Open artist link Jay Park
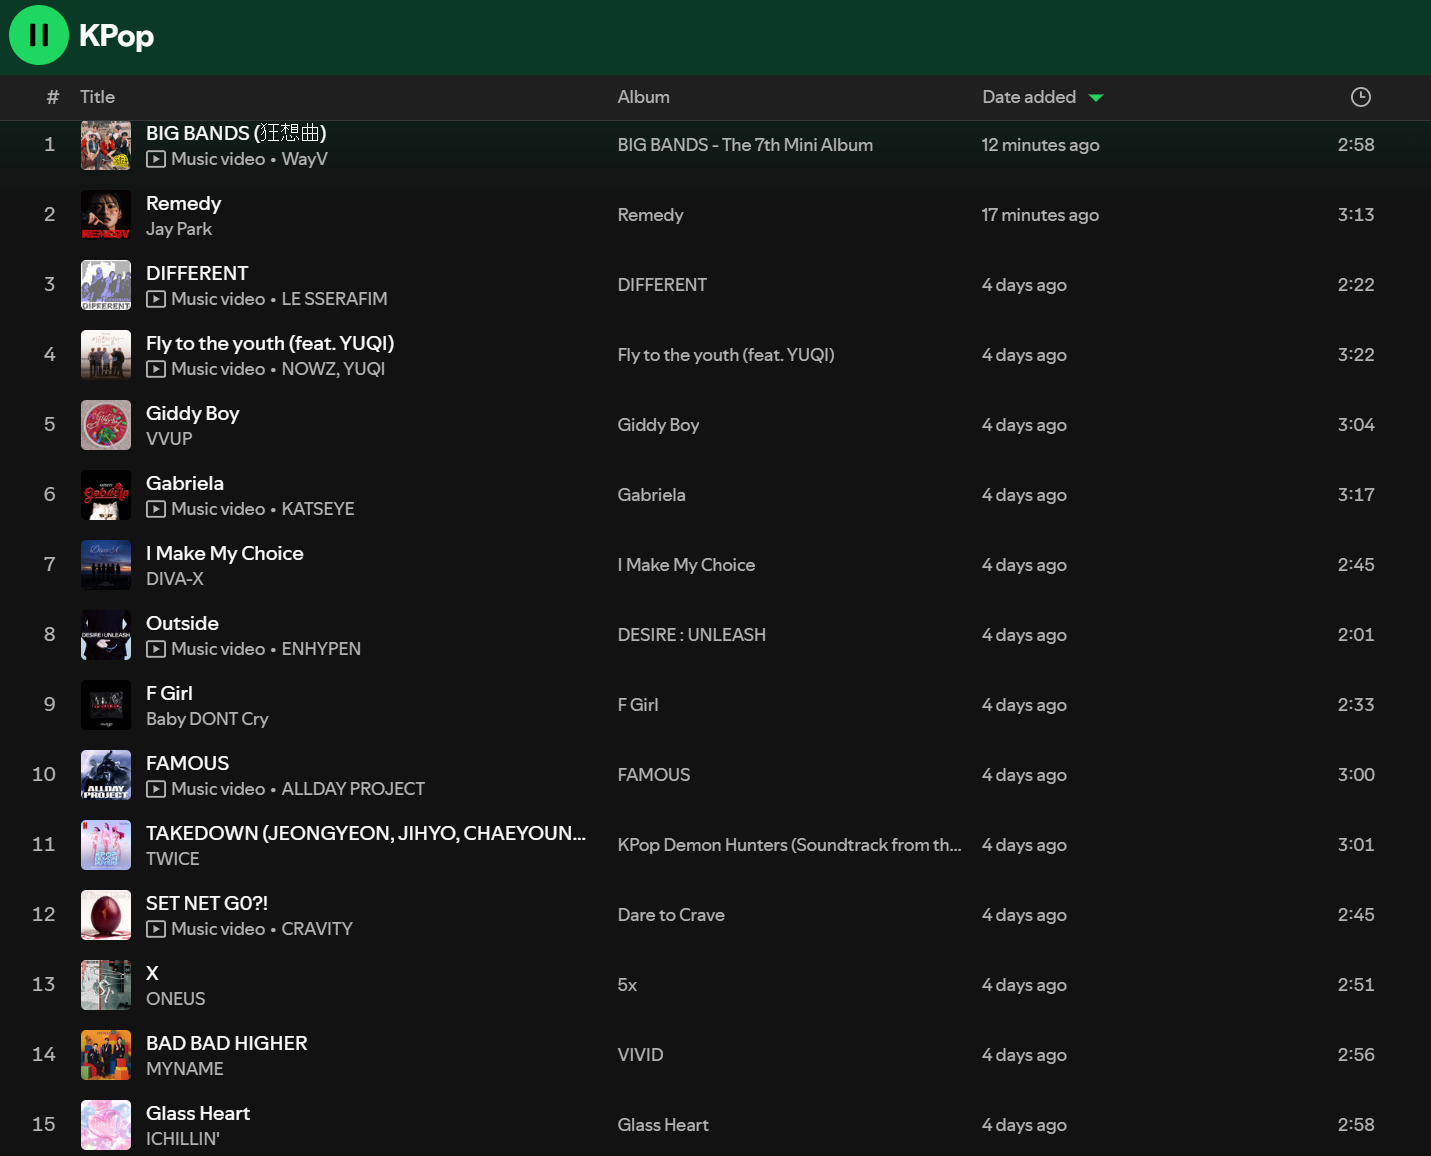Image resolution: width=1431 pixels, height=1156 pixels. coord(179,229)
